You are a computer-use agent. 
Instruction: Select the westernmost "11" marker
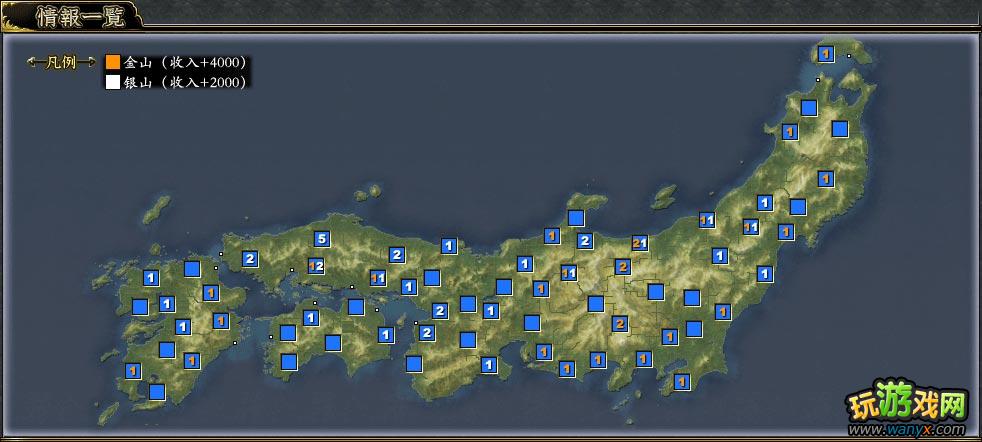378,277
